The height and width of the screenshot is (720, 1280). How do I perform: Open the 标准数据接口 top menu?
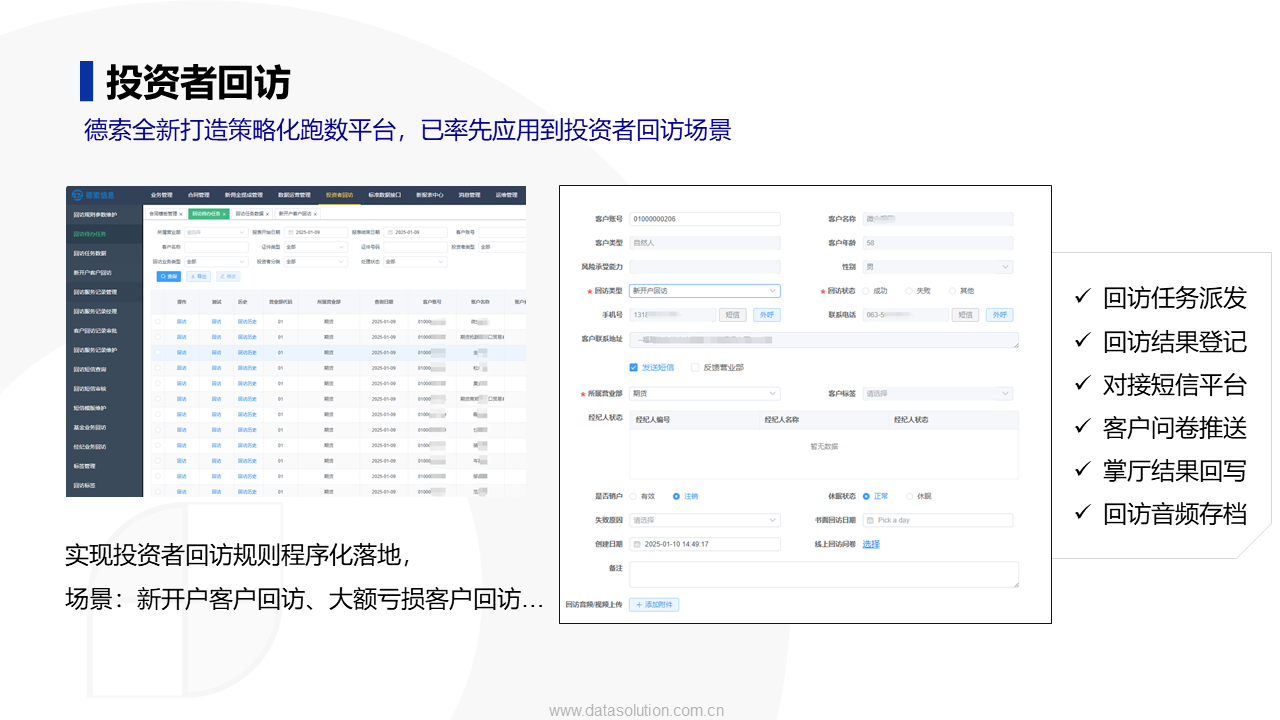pyautogui.click(x=385, y=195)
